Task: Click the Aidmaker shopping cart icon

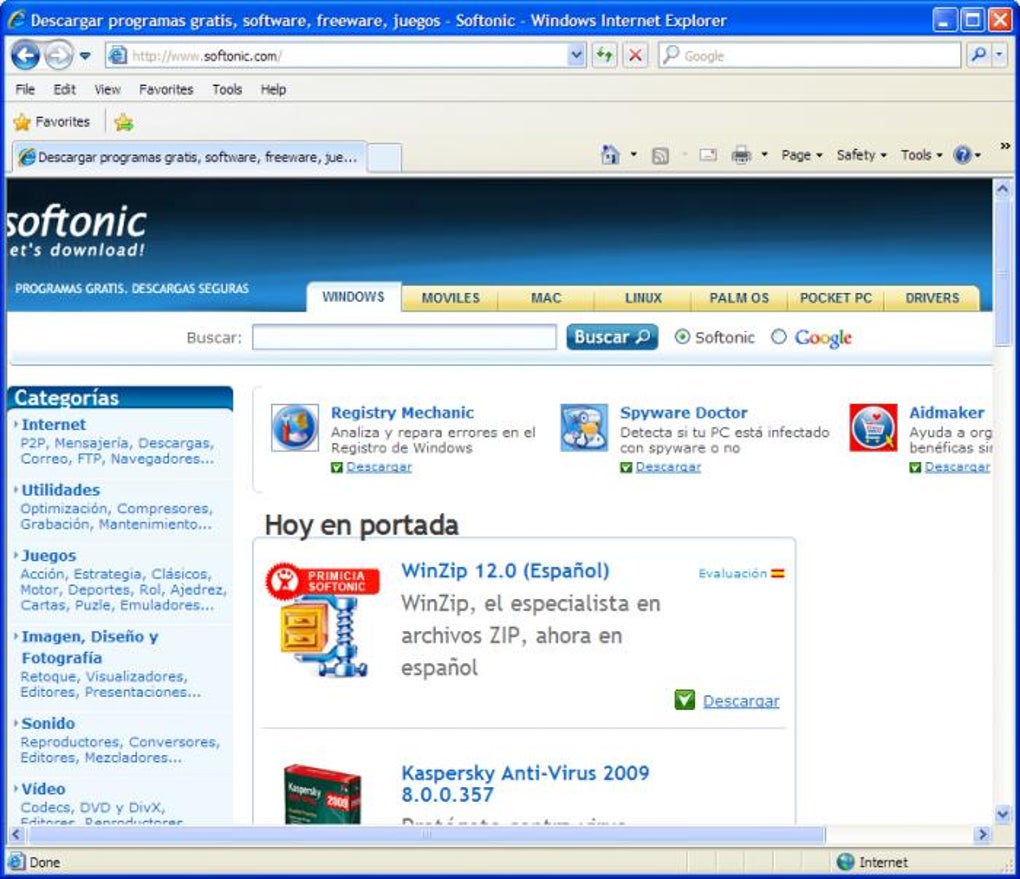Action: (x=873, y=427)
